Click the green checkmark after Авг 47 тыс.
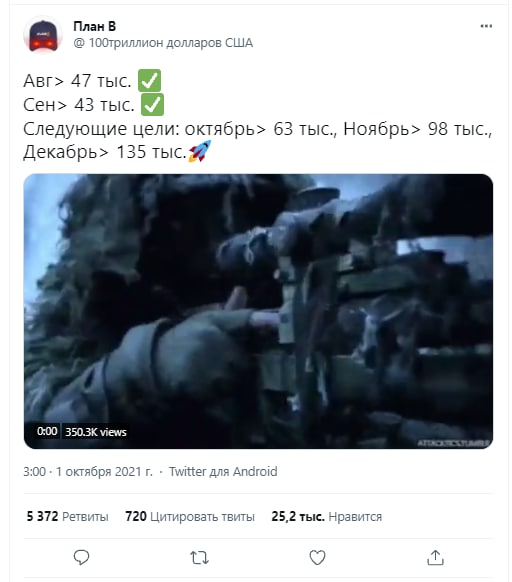This screenshot has height=582, width=512. (x=149, y=80)
